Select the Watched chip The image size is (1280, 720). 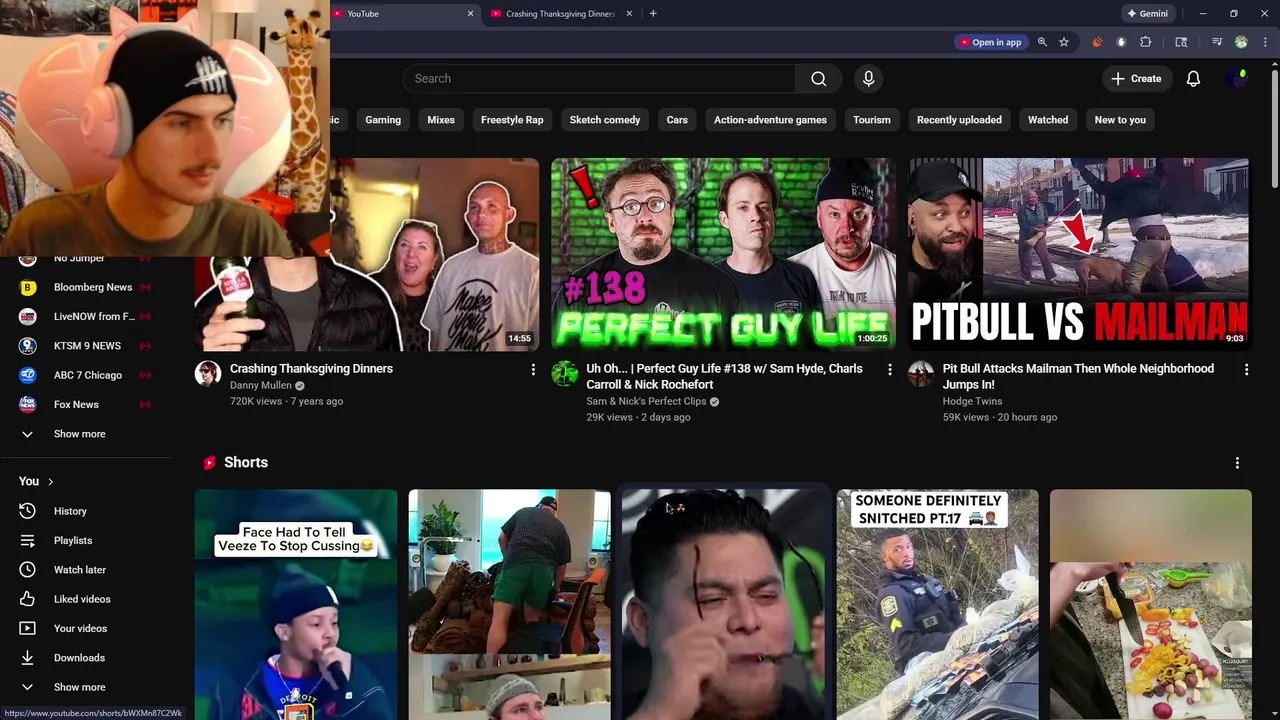coord(1048,120)
